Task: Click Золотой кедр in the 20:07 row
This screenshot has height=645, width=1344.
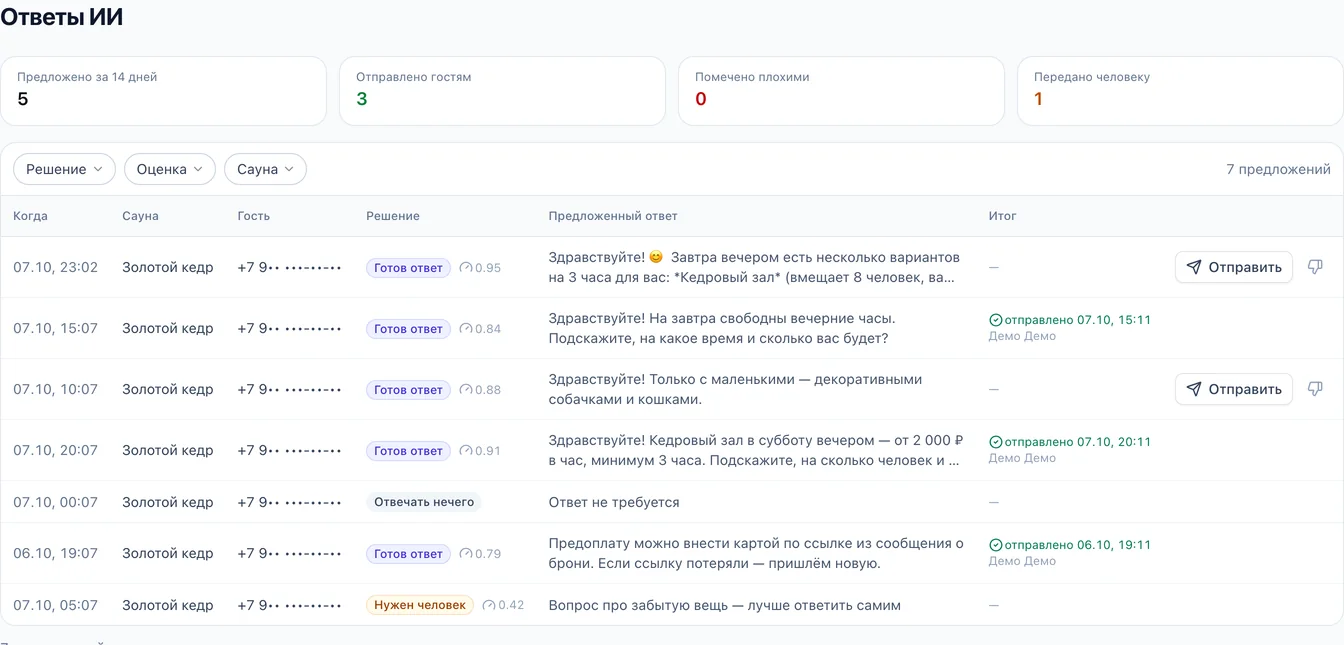Action: 168,450
